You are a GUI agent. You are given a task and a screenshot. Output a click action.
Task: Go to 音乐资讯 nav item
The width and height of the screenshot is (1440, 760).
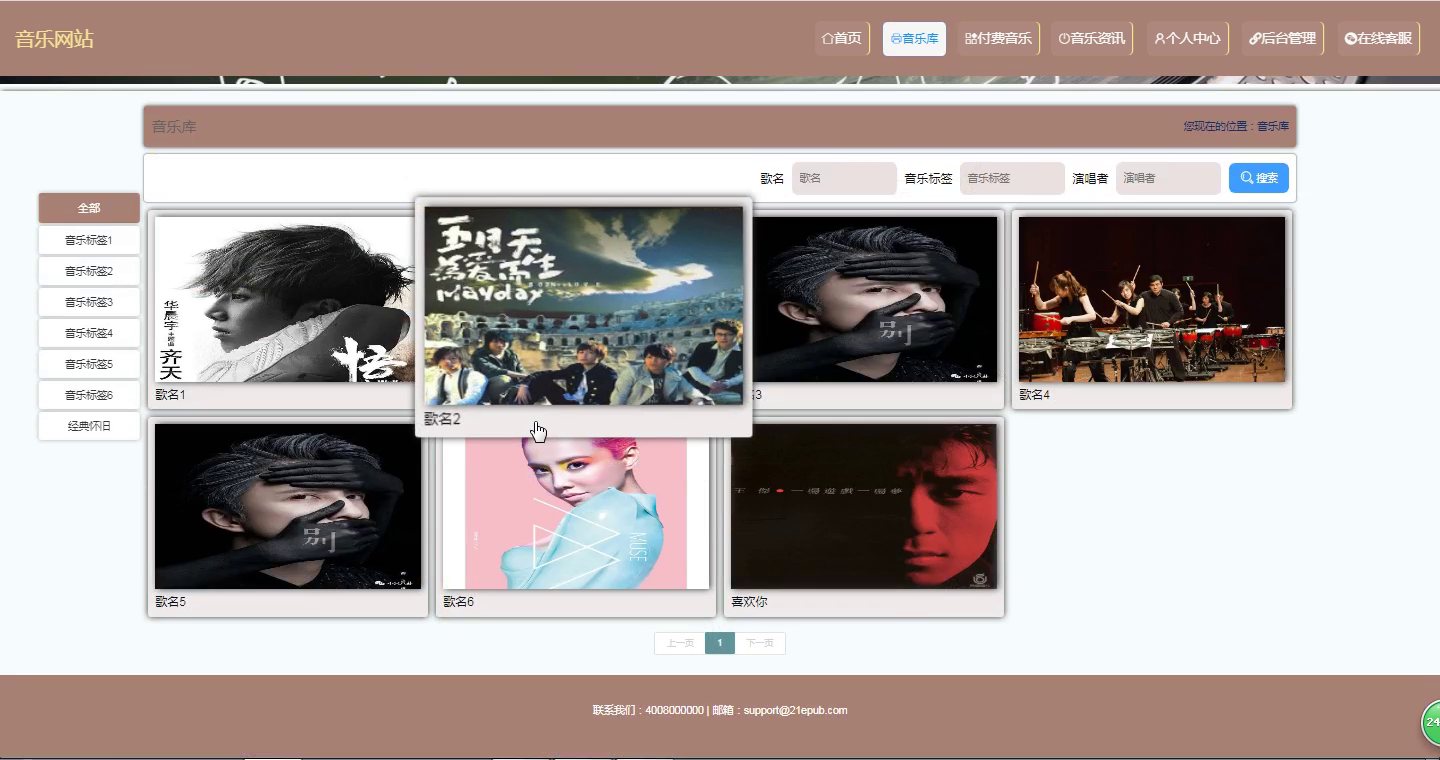1092,39
